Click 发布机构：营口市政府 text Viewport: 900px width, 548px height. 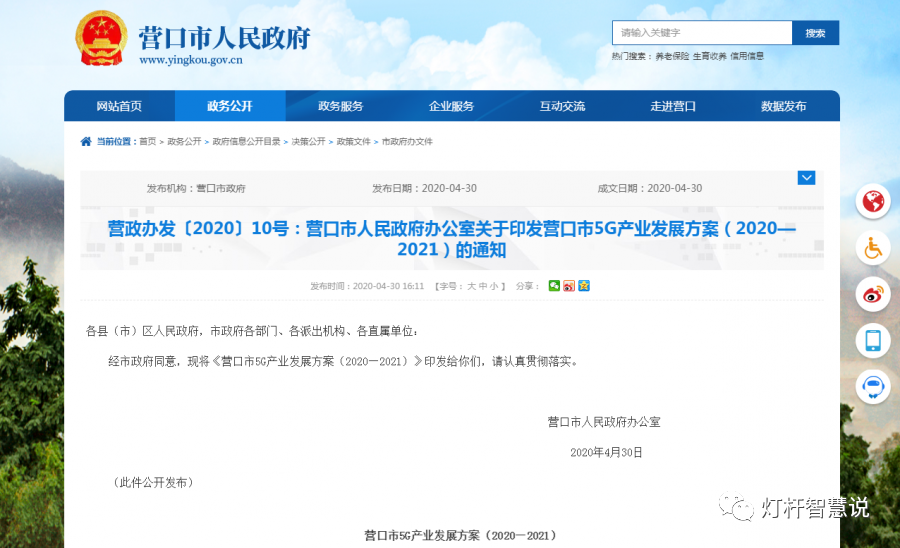coord(196,188)
